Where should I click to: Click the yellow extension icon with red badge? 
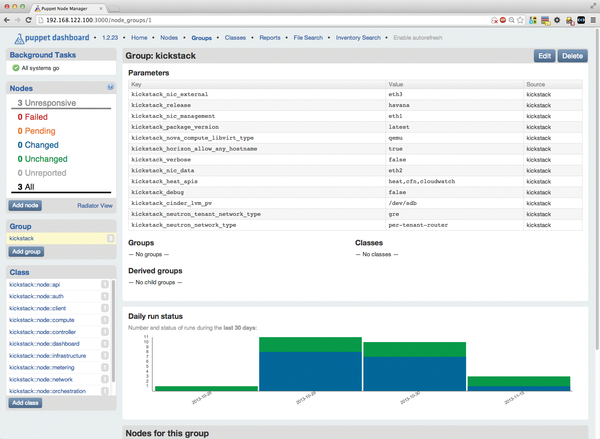(569, 21)
